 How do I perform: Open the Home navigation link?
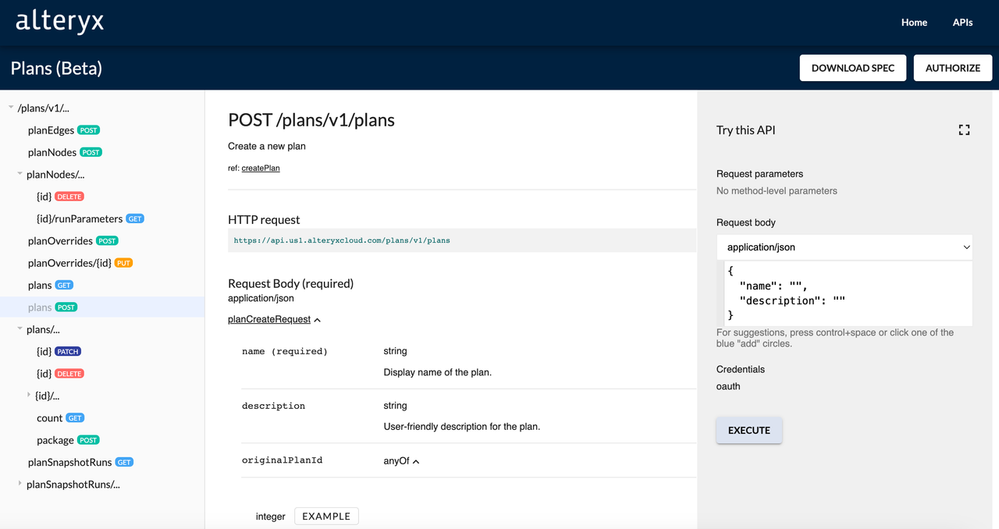[914, 22]
